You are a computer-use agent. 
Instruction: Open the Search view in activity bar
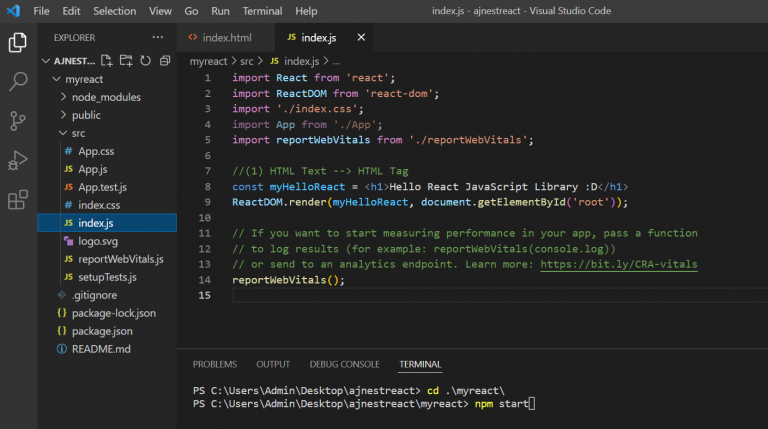17,82
